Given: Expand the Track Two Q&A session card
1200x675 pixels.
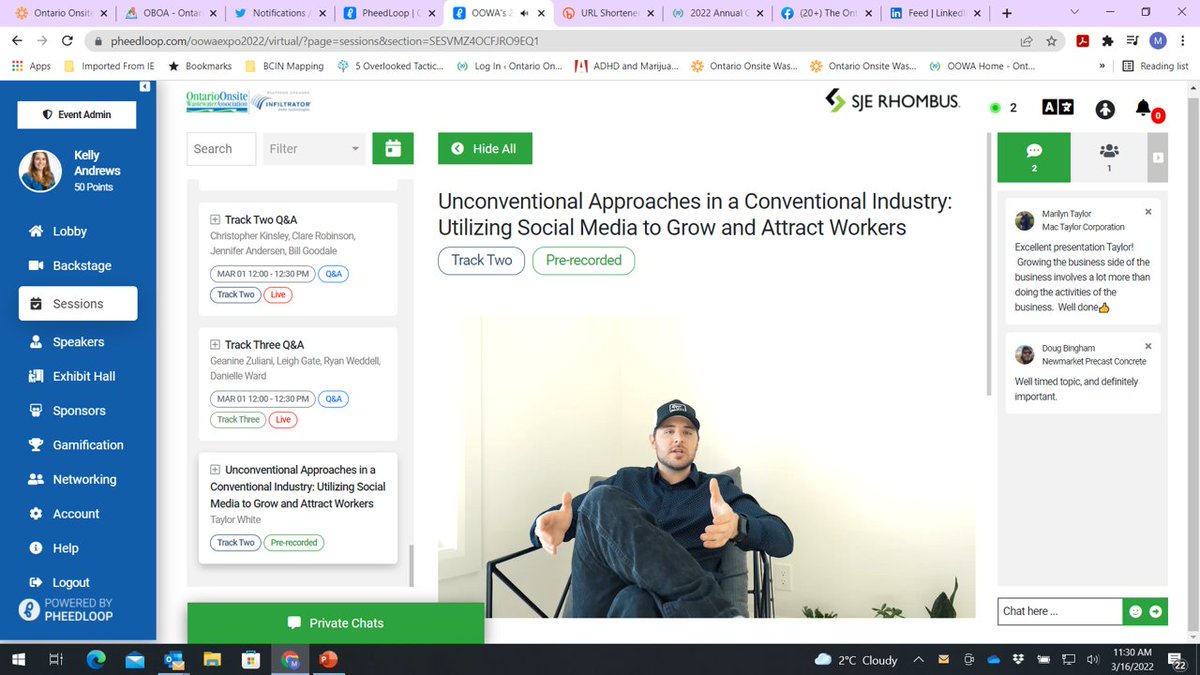Looking at the screenshot, I should pyautogui.click(x=213, y=218).
